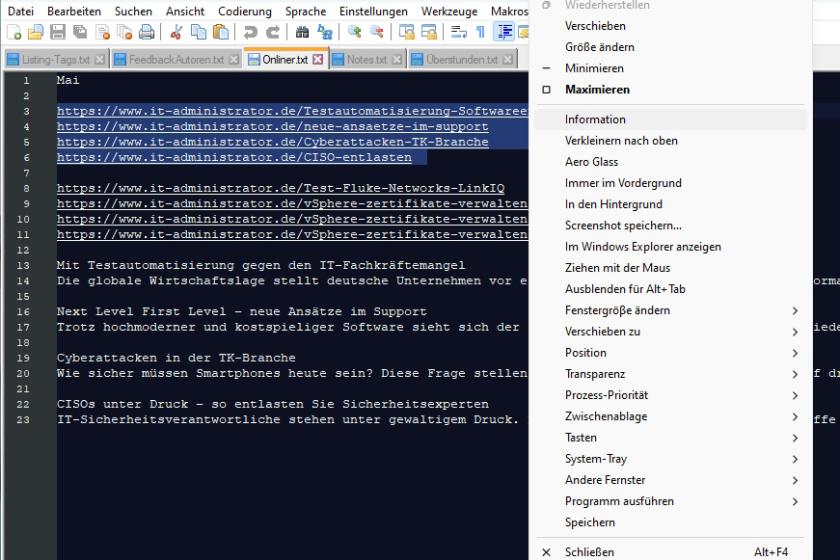Select Verkleinern nach oben entry
The height and width of the screenshot is (560, 840).
click(670, 140)
